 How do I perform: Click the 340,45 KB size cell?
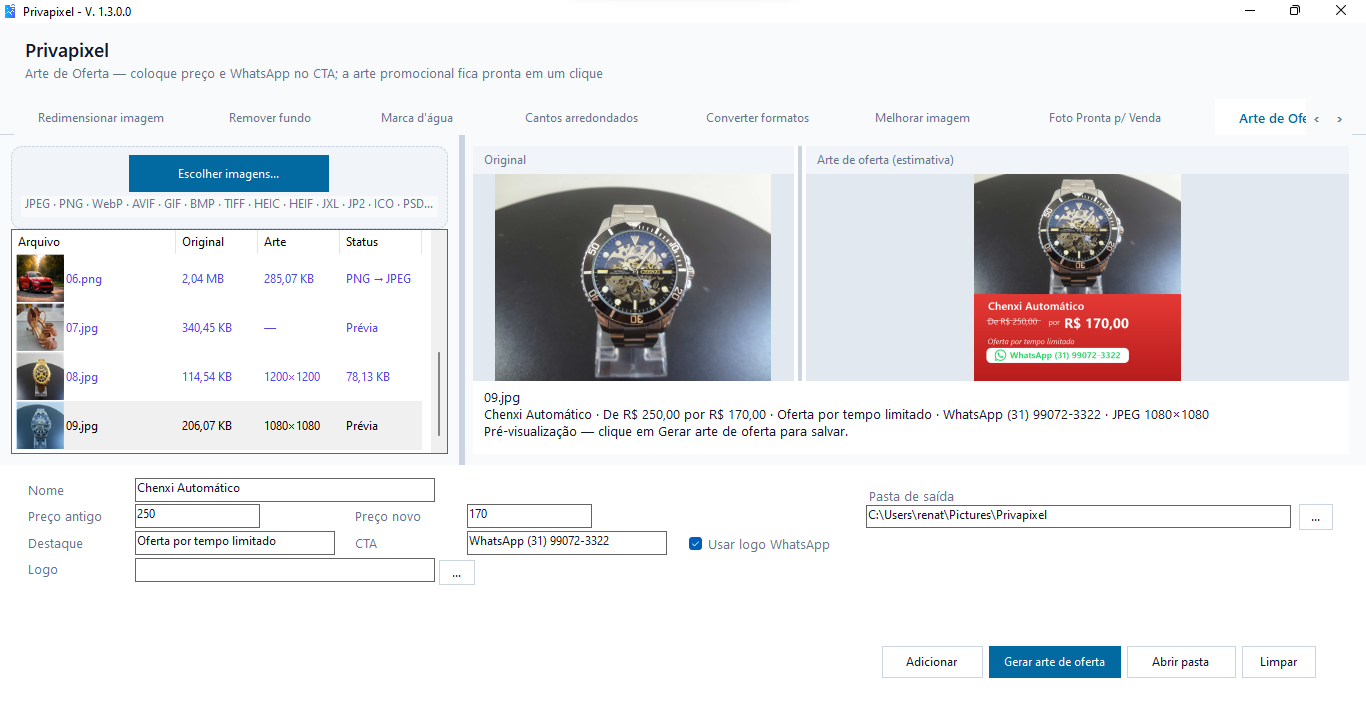pyautogui.click(x=207, y=328)
